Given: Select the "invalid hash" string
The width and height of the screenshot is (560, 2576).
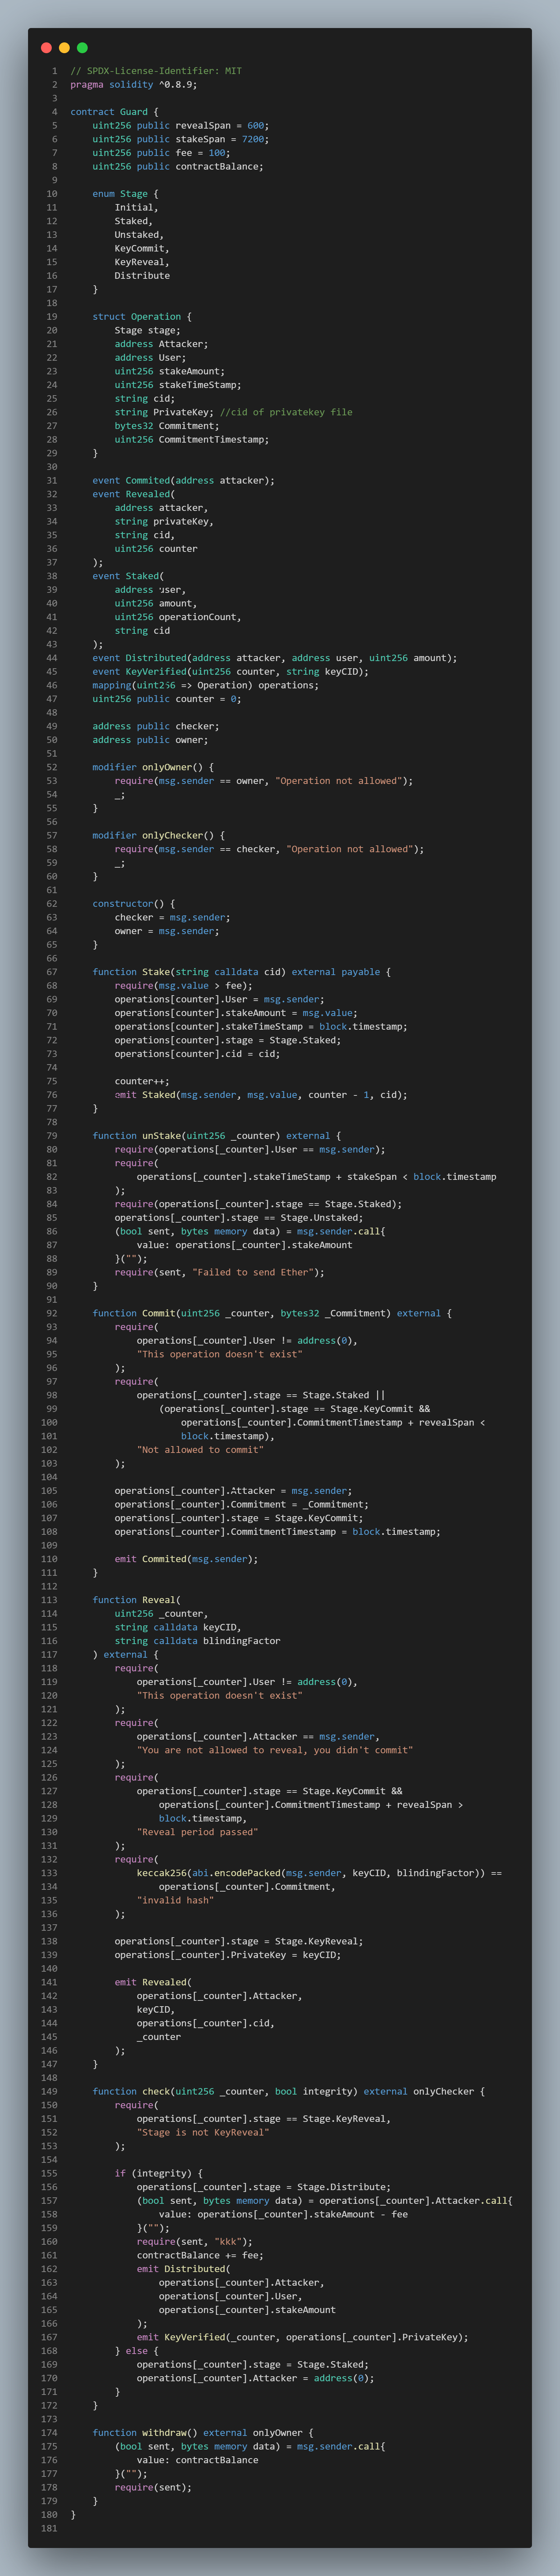Looking at the screenshot, I should click(x=175, y=1900).
